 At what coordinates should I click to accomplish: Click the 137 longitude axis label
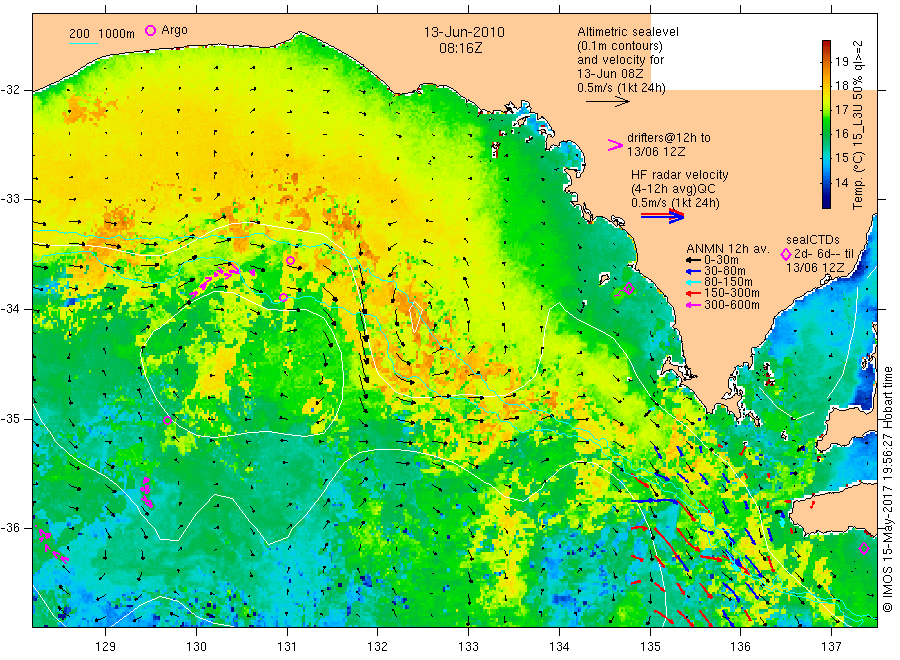[831, 647]
